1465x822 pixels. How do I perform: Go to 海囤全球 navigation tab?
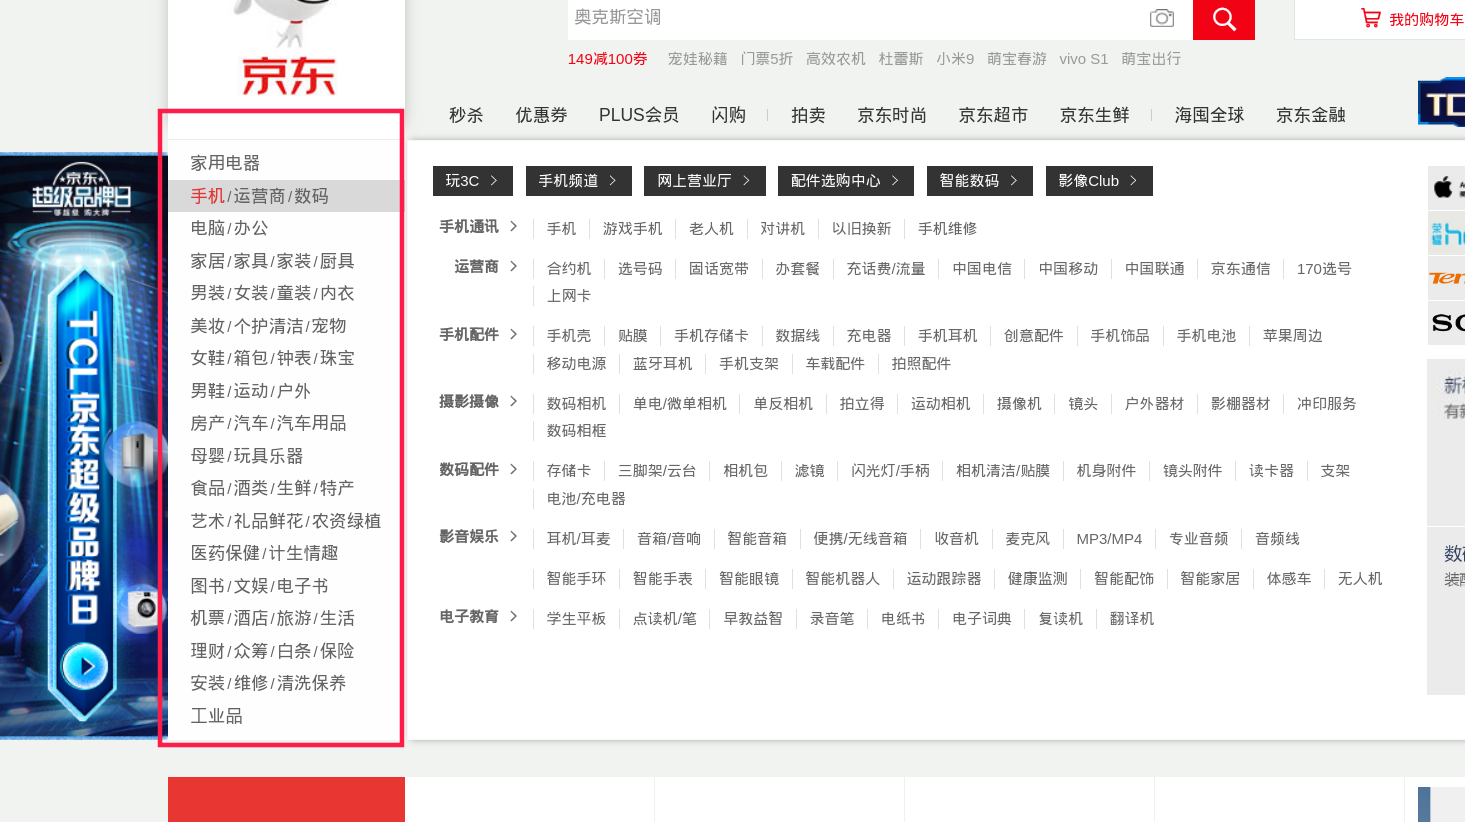point(1209,115)
